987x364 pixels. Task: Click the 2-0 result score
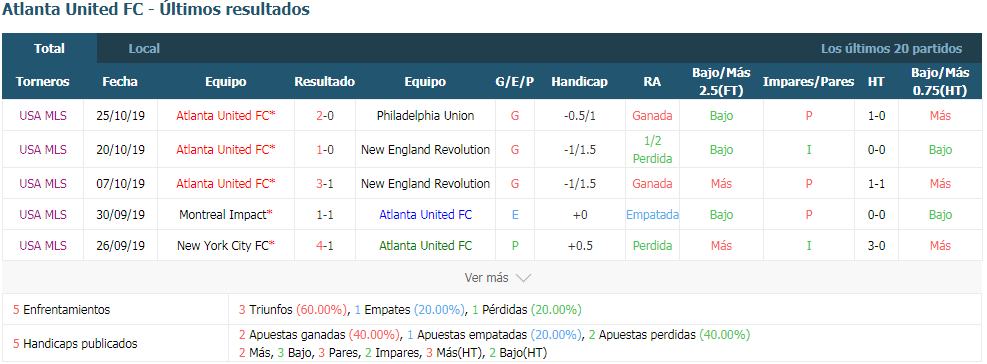click(325, 116)
